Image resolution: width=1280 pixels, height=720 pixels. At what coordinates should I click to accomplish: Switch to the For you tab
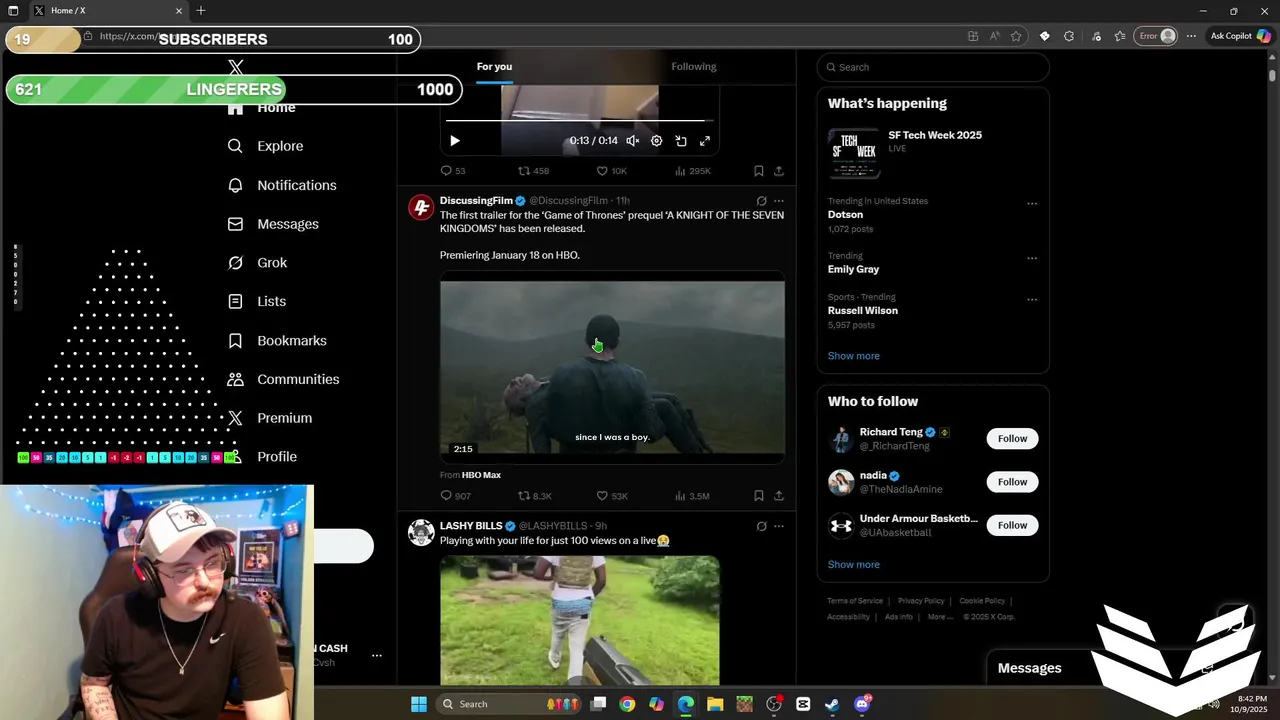click(494, 67)
